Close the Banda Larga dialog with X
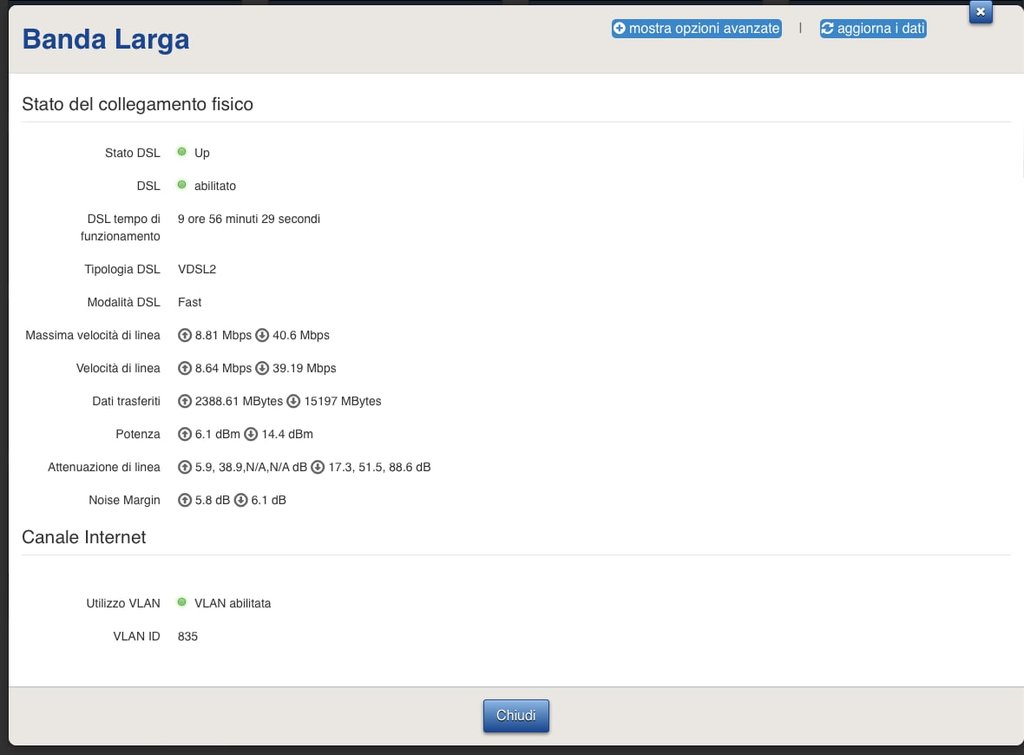The width and height of the screenshot is (1024, 755). (980, 12)
